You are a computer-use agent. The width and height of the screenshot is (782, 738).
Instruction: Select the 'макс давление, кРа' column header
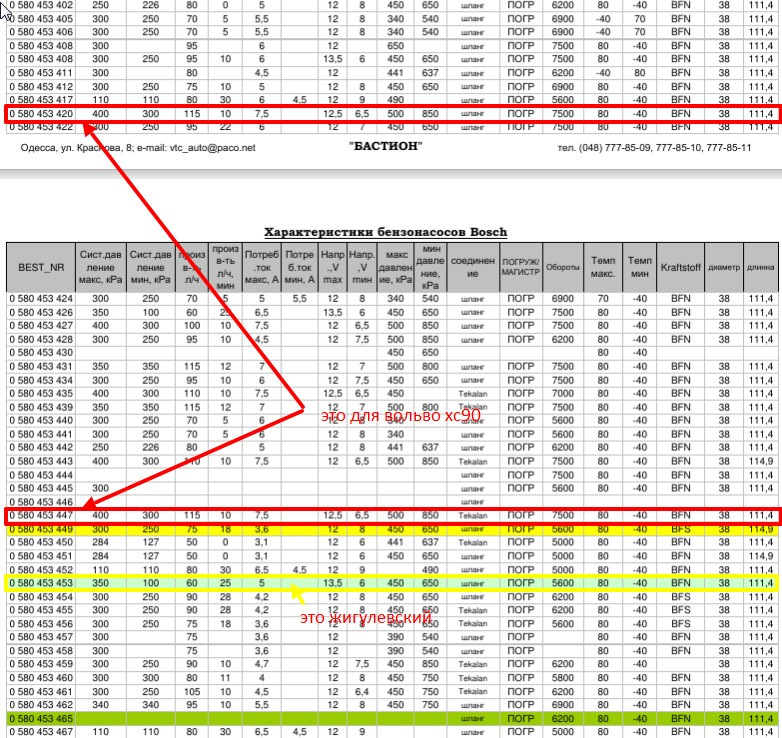coord(395,267)
